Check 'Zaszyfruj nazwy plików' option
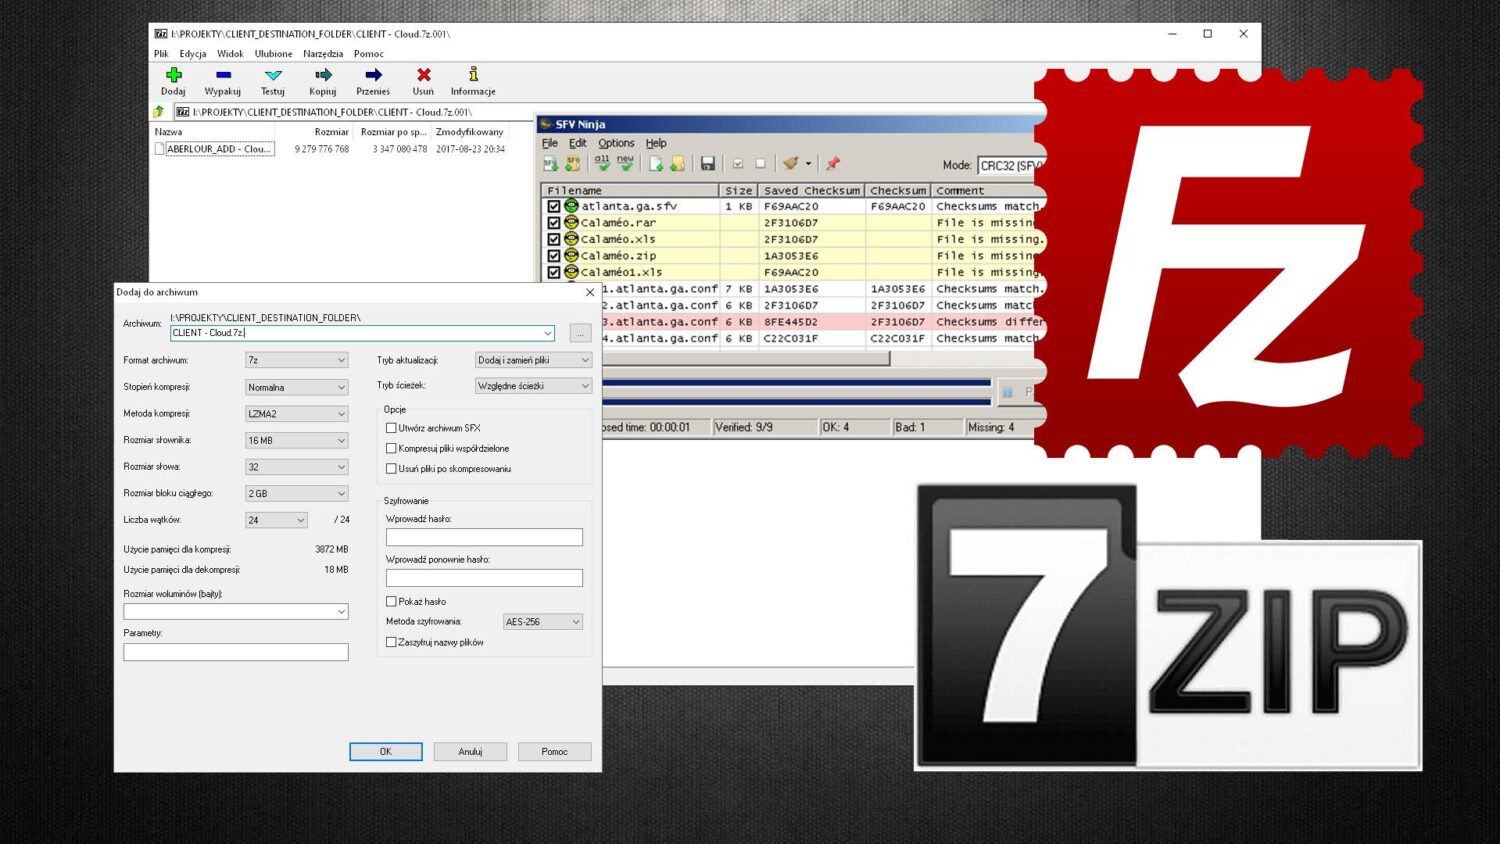The image size is (1500, 844). (391, 643)
